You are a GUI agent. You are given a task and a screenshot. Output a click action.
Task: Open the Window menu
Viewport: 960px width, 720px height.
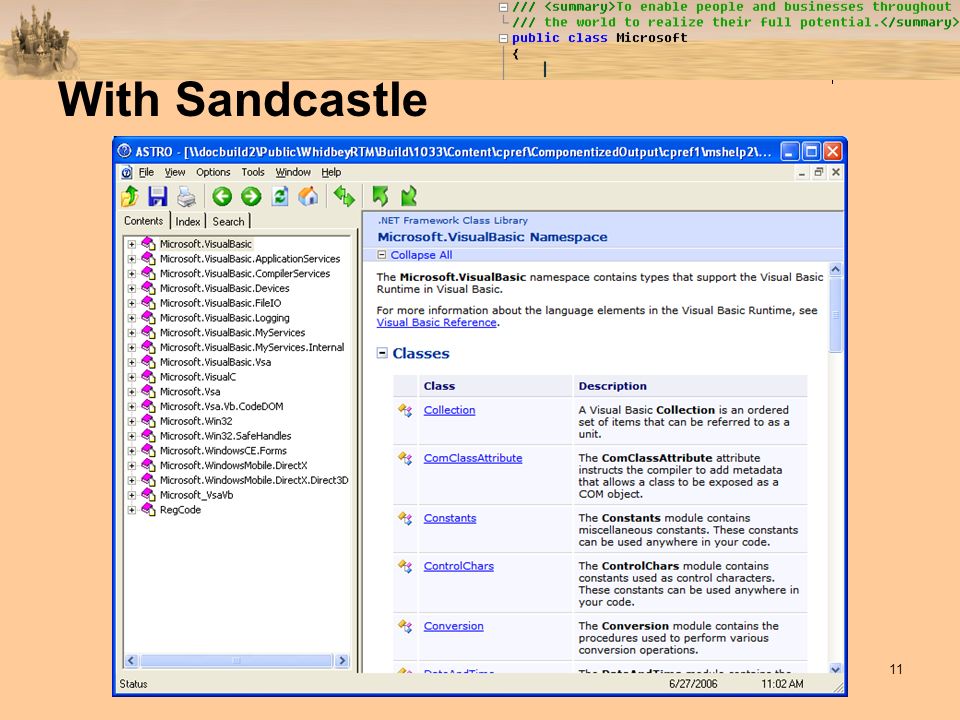293,172
